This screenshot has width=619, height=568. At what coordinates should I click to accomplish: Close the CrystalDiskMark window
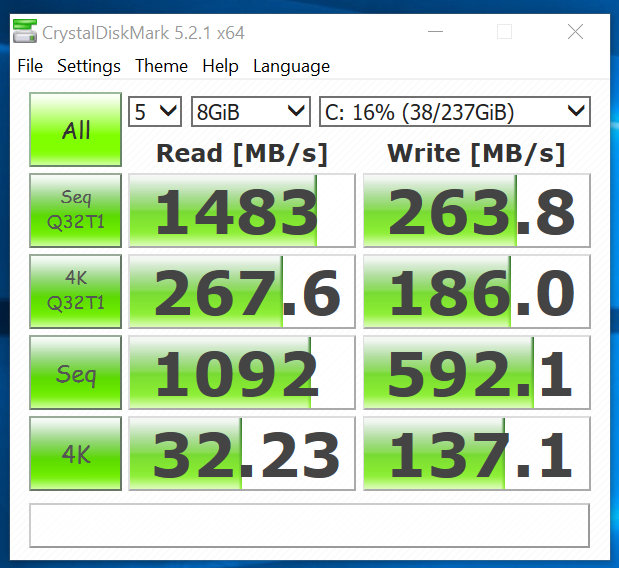pyautogui.click(x=575, y=32)
